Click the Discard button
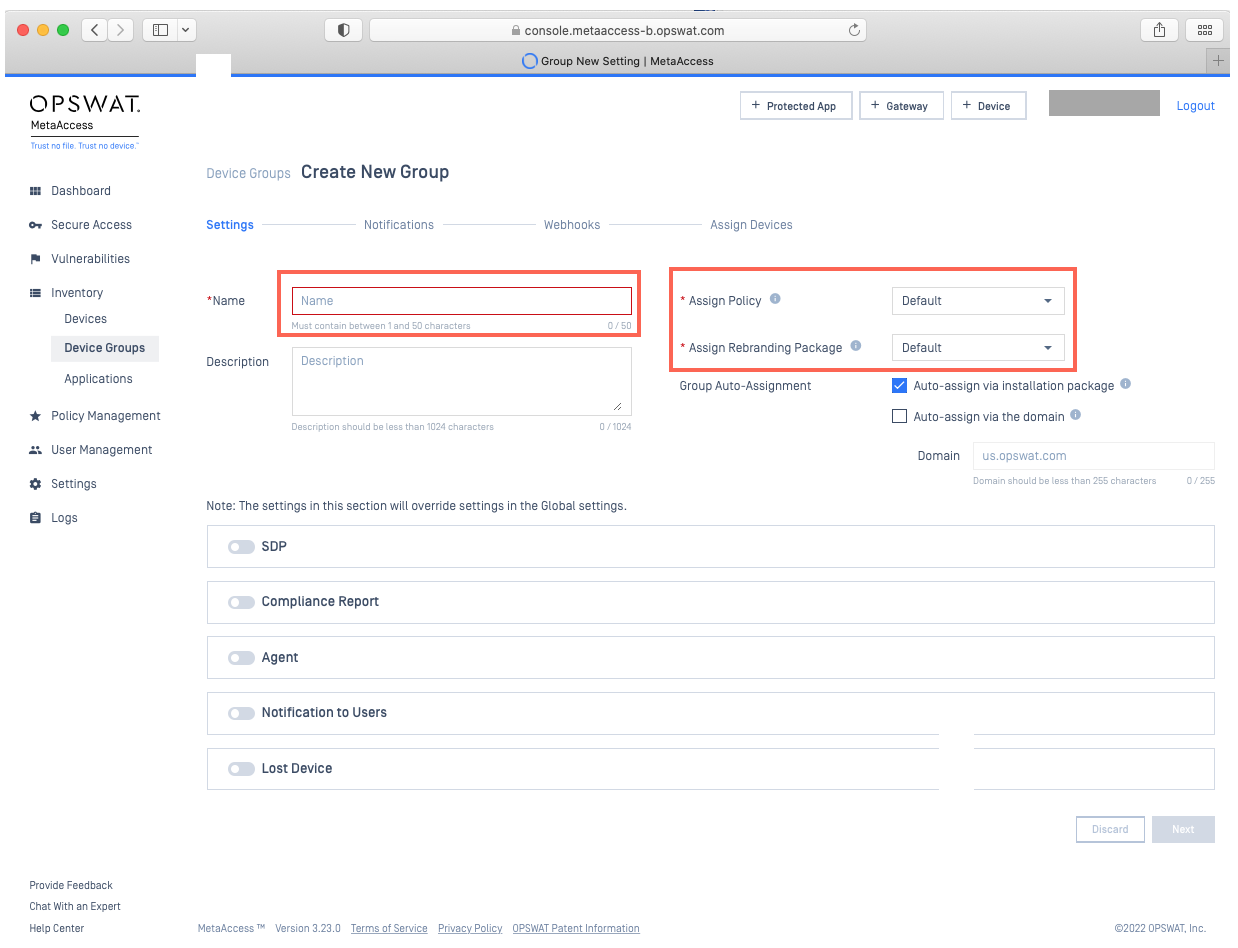Screen dimensions: 1238x948 pyautogui.click(x=1110, y=829)
